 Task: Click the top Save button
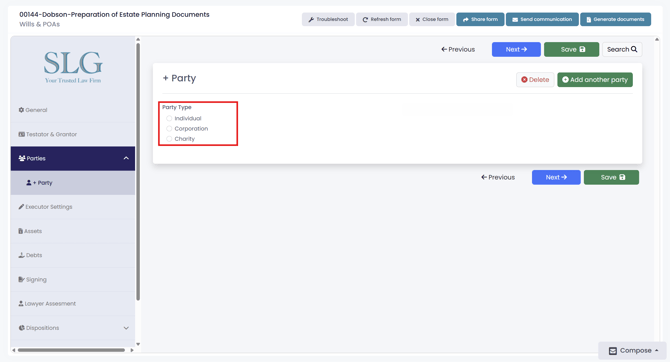[x=571, y=49]
